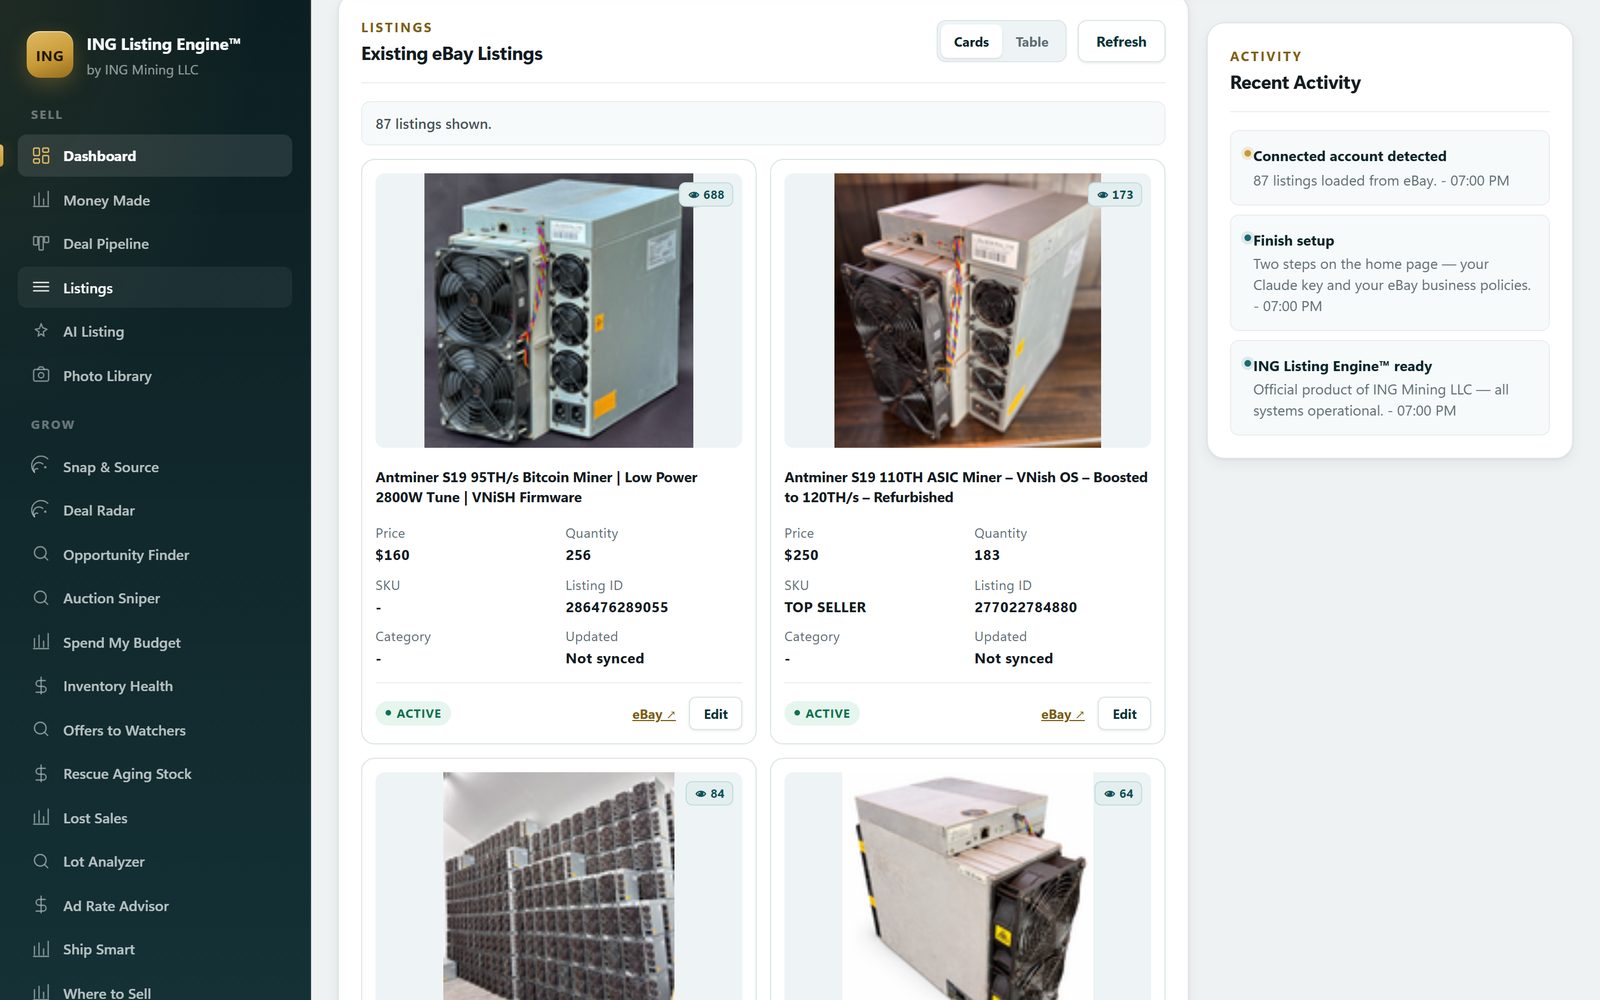The image size is (1600, 1000).
Task: Click the Money Made chart icon
Action: pyautogui.click(x=41, y=200)
